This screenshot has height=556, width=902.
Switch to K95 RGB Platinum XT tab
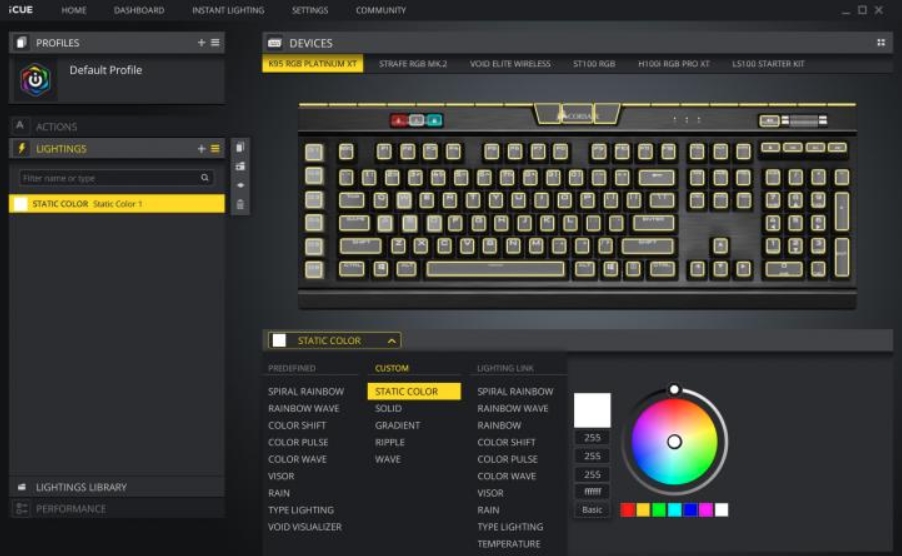click(x=312, y=64)
